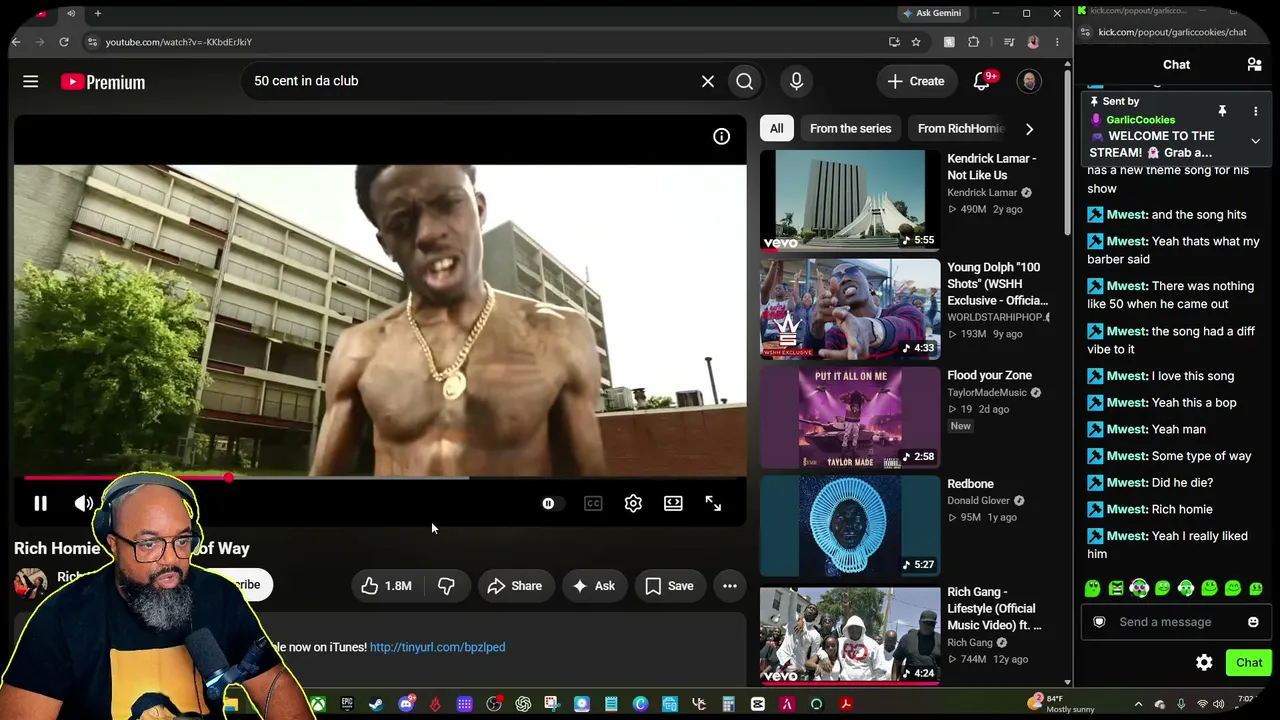Open pinned message three-dot options
The width and height of the screenshot is (1280, 720).
[1256, 111]
